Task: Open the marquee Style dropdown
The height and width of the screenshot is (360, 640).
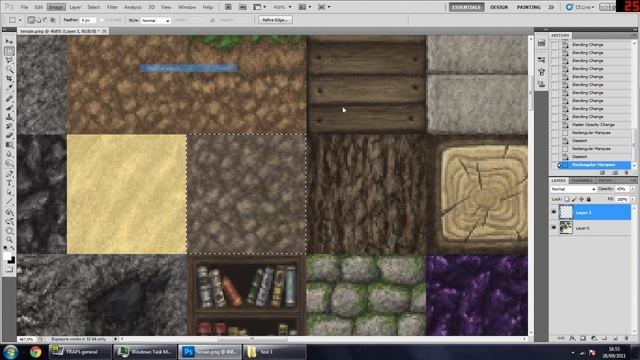Action: pyautogui.click(x=156, y=20)
